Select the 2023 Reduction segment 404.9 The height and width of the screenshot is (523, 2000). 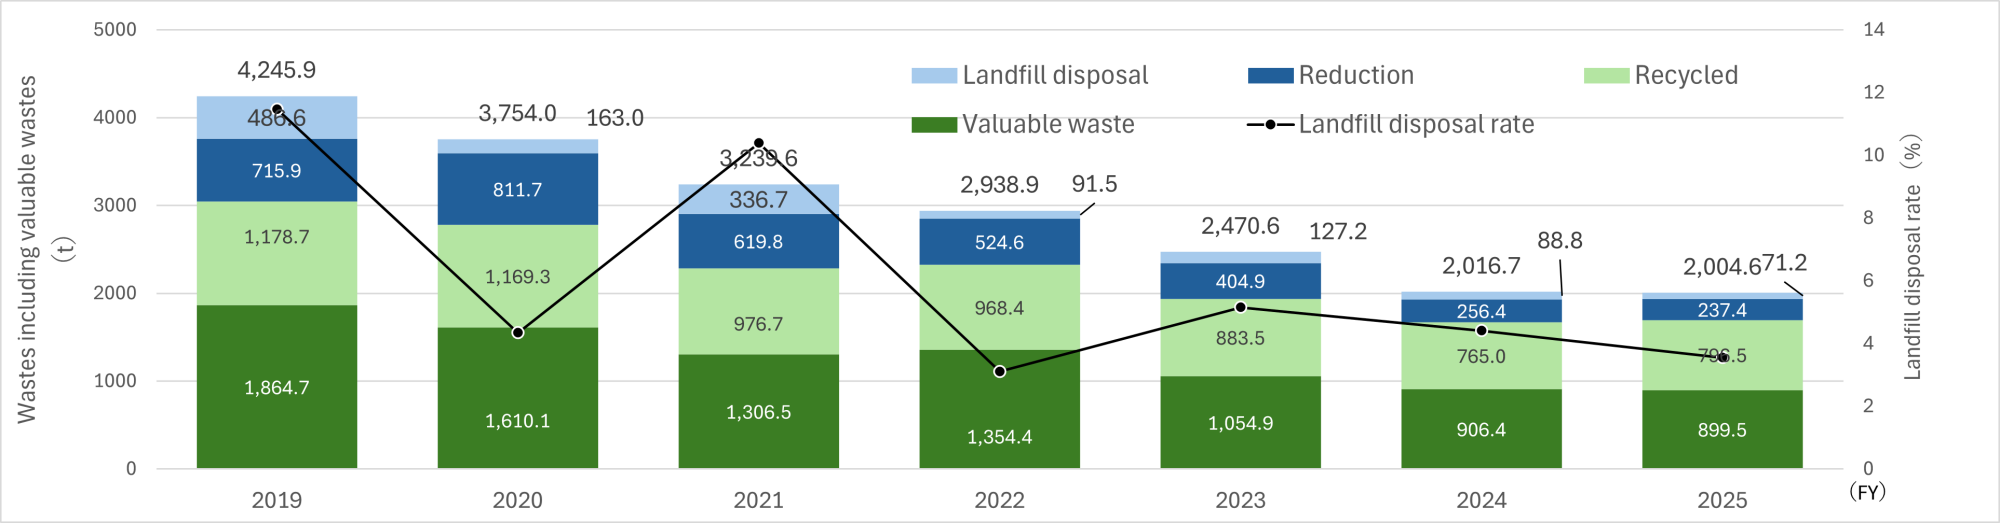pos(1240,282)
